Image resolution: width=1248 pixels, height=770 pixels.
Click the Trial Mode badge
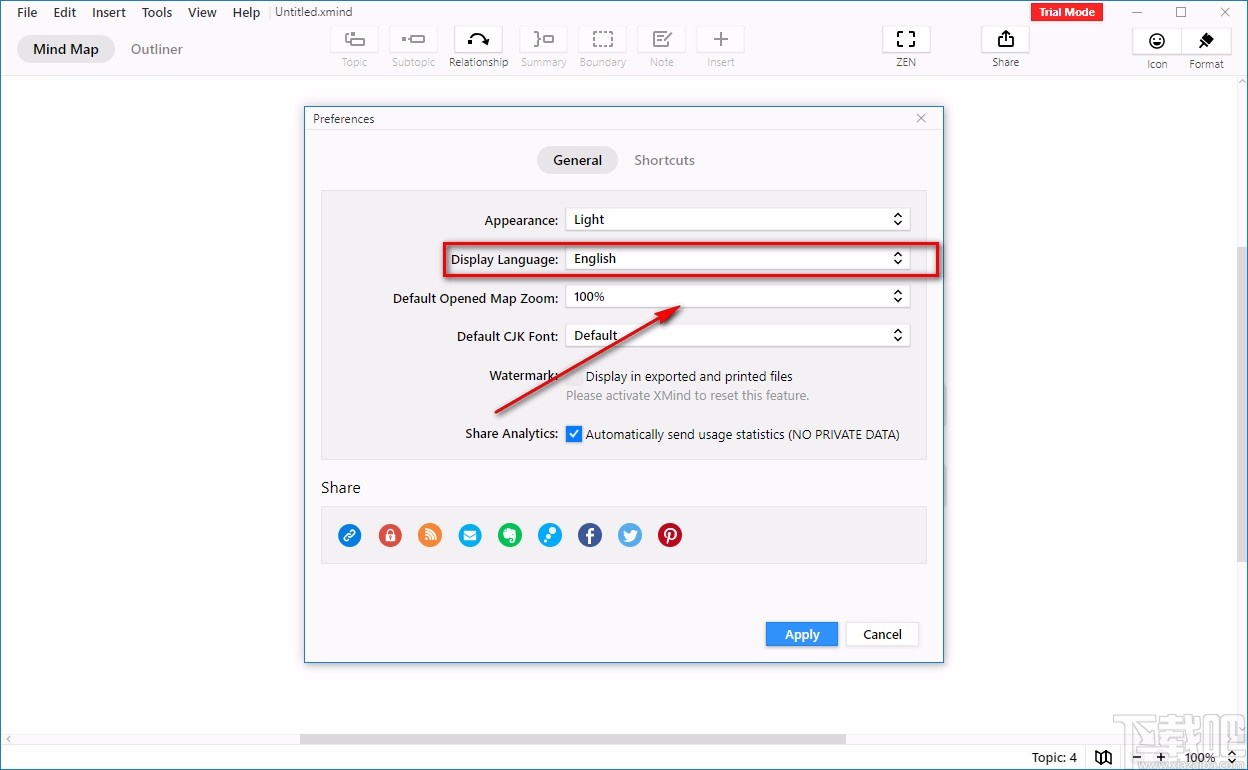click(1067, 12)
